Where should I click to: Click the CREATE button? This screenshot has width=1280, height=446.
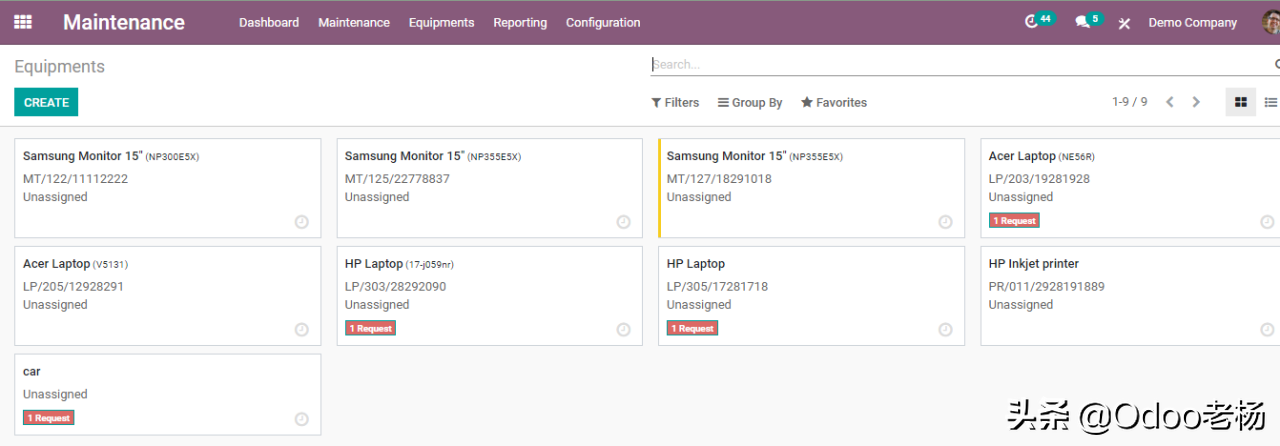46,102
